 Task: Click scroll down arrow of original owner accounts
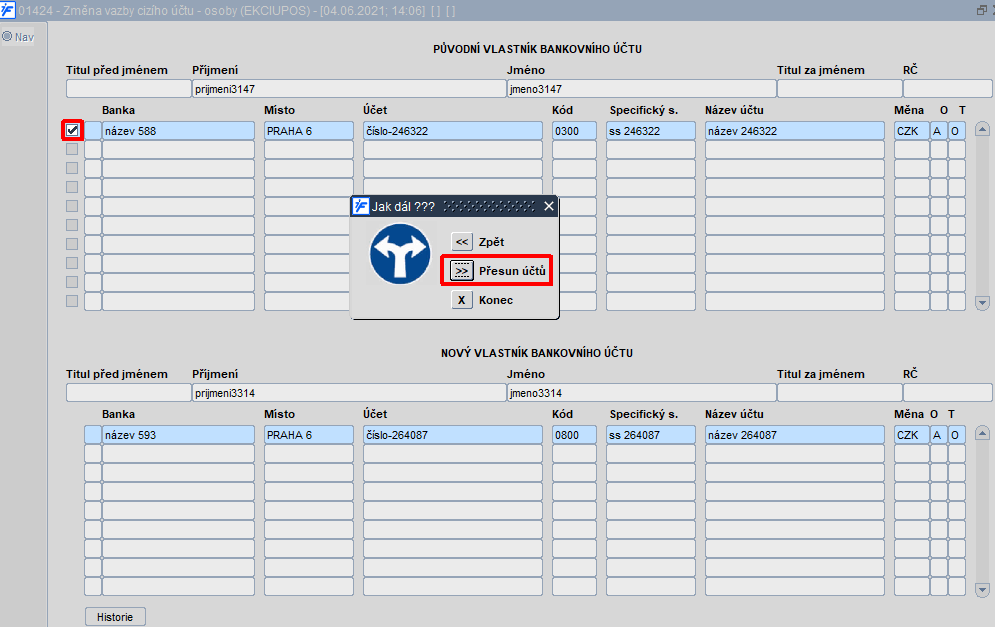pyautogui.click(x=982, y=303)
